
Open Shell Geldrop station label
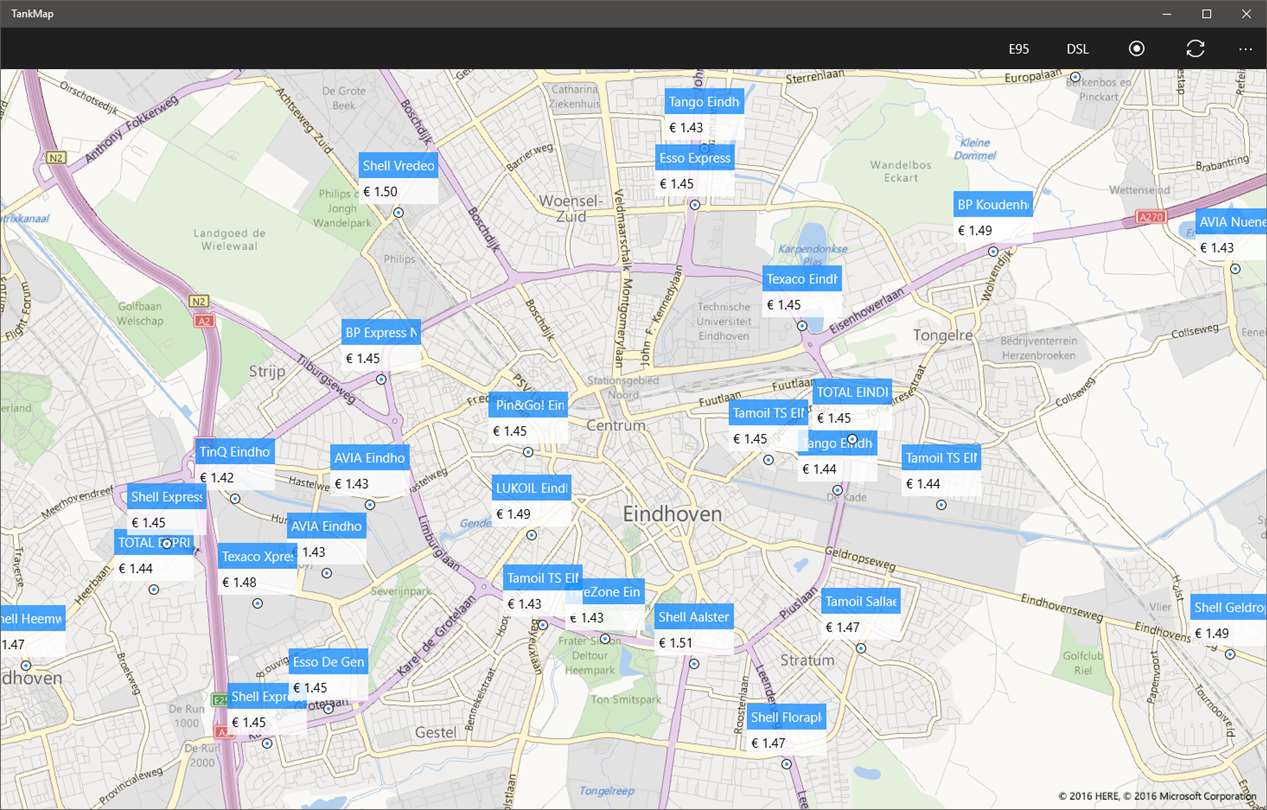(1228, 607)
